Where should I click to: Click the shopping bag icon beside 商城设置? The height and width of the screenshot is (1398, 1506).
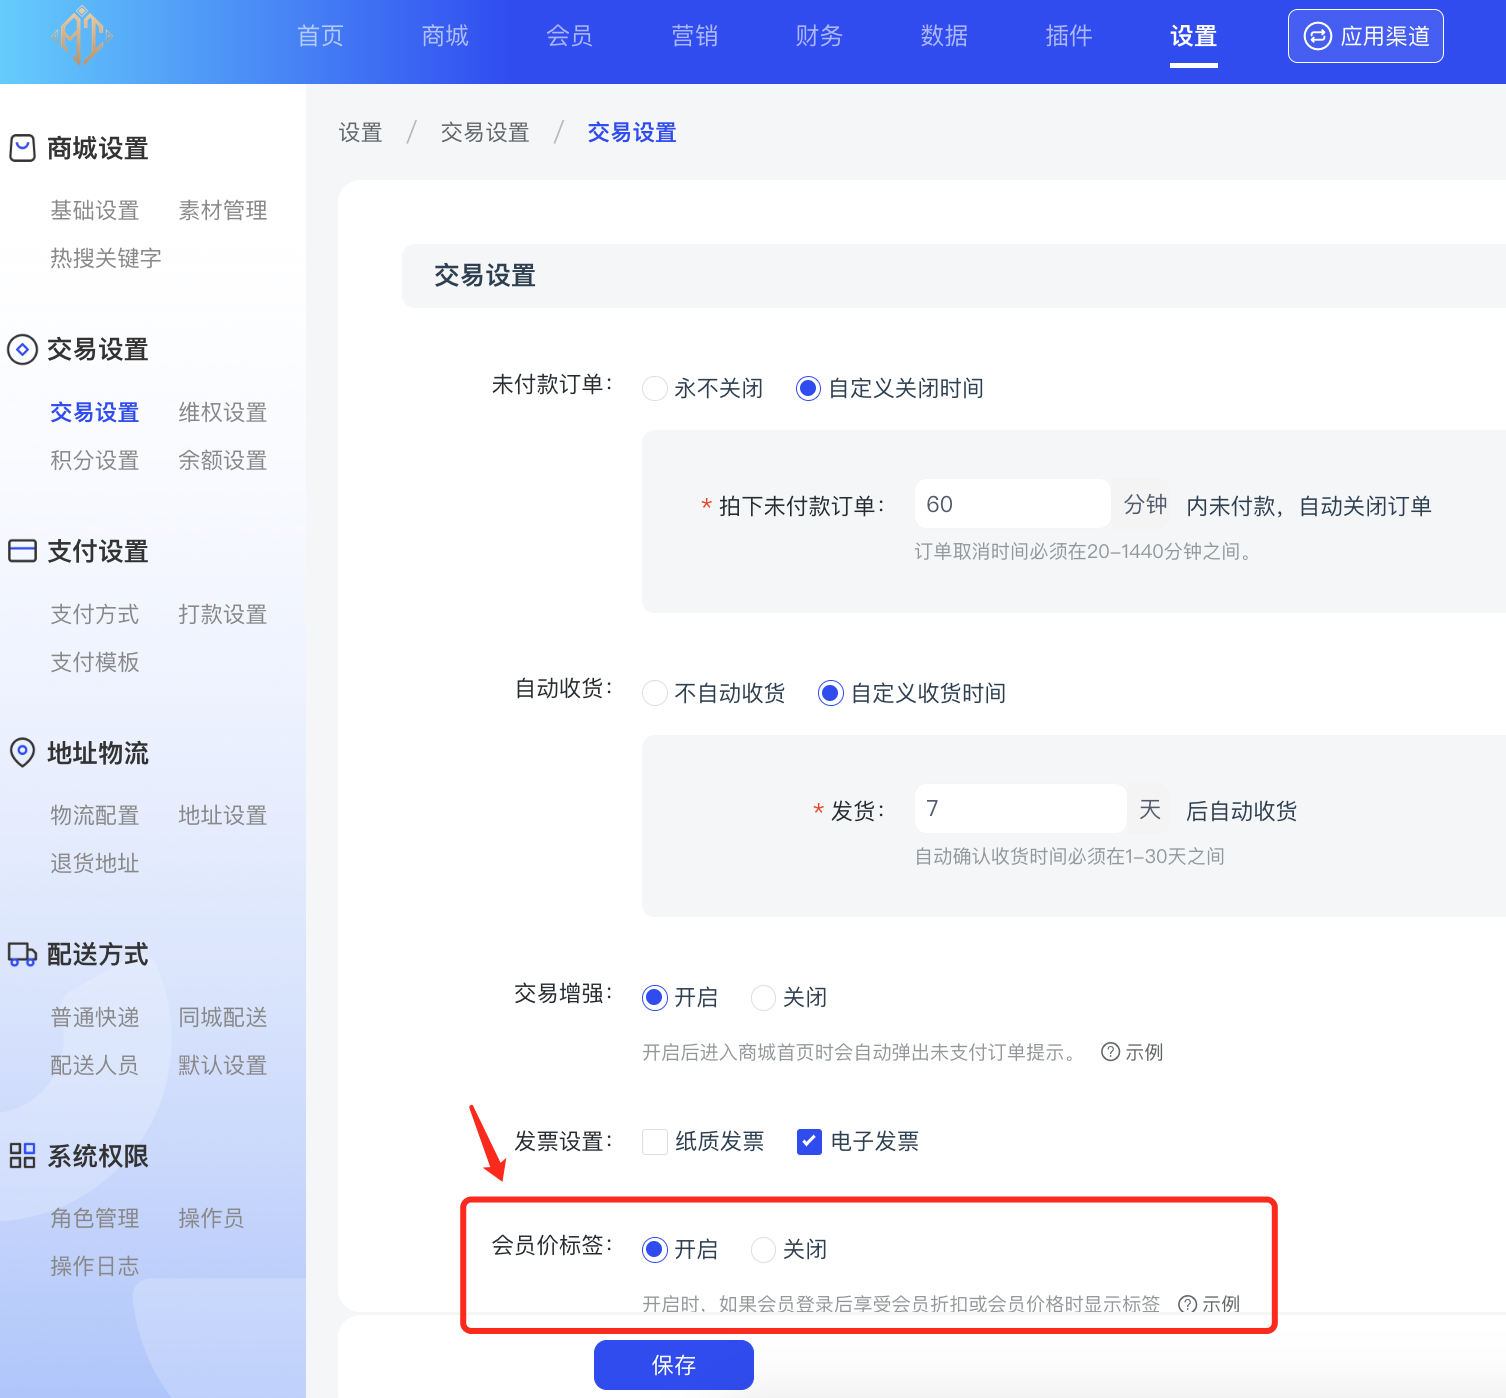pyautogui.click(x=22, y=148)
